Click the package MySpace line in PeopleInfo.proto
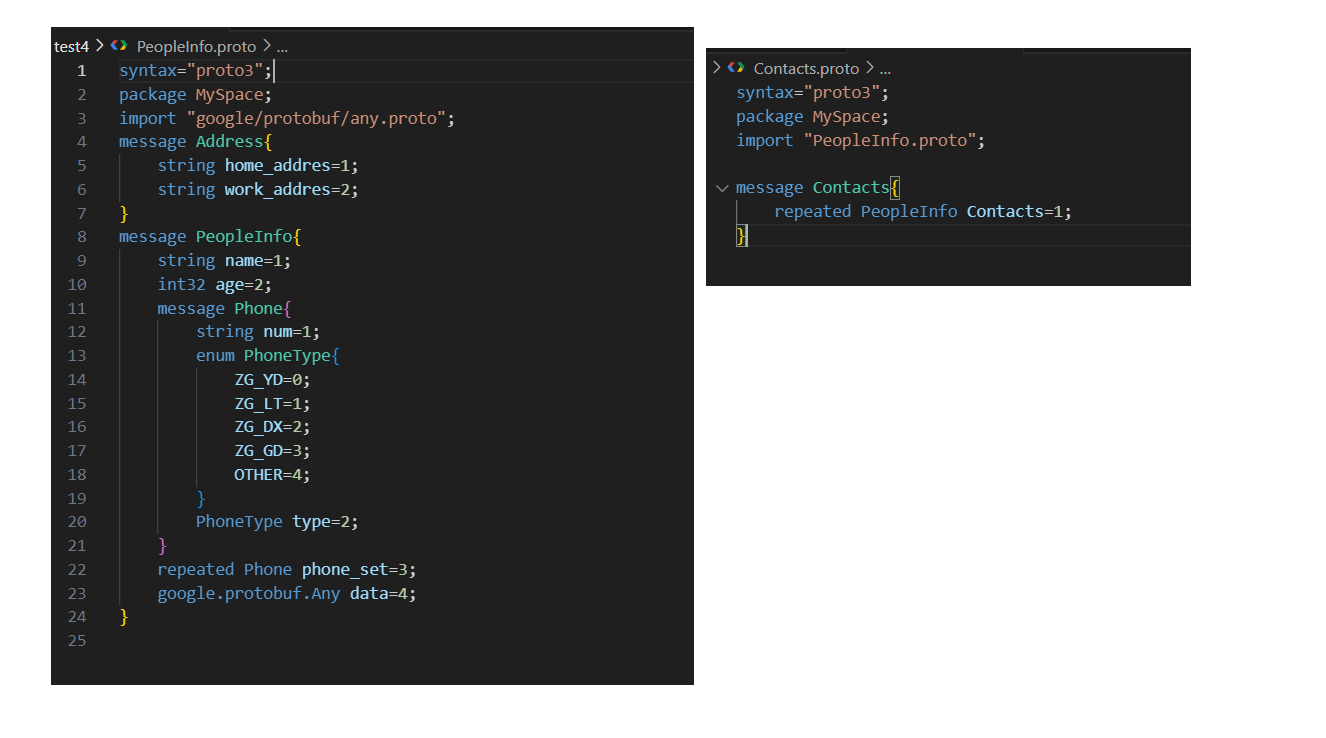The width and height of the screenshot is (1326, 738). 196,94
